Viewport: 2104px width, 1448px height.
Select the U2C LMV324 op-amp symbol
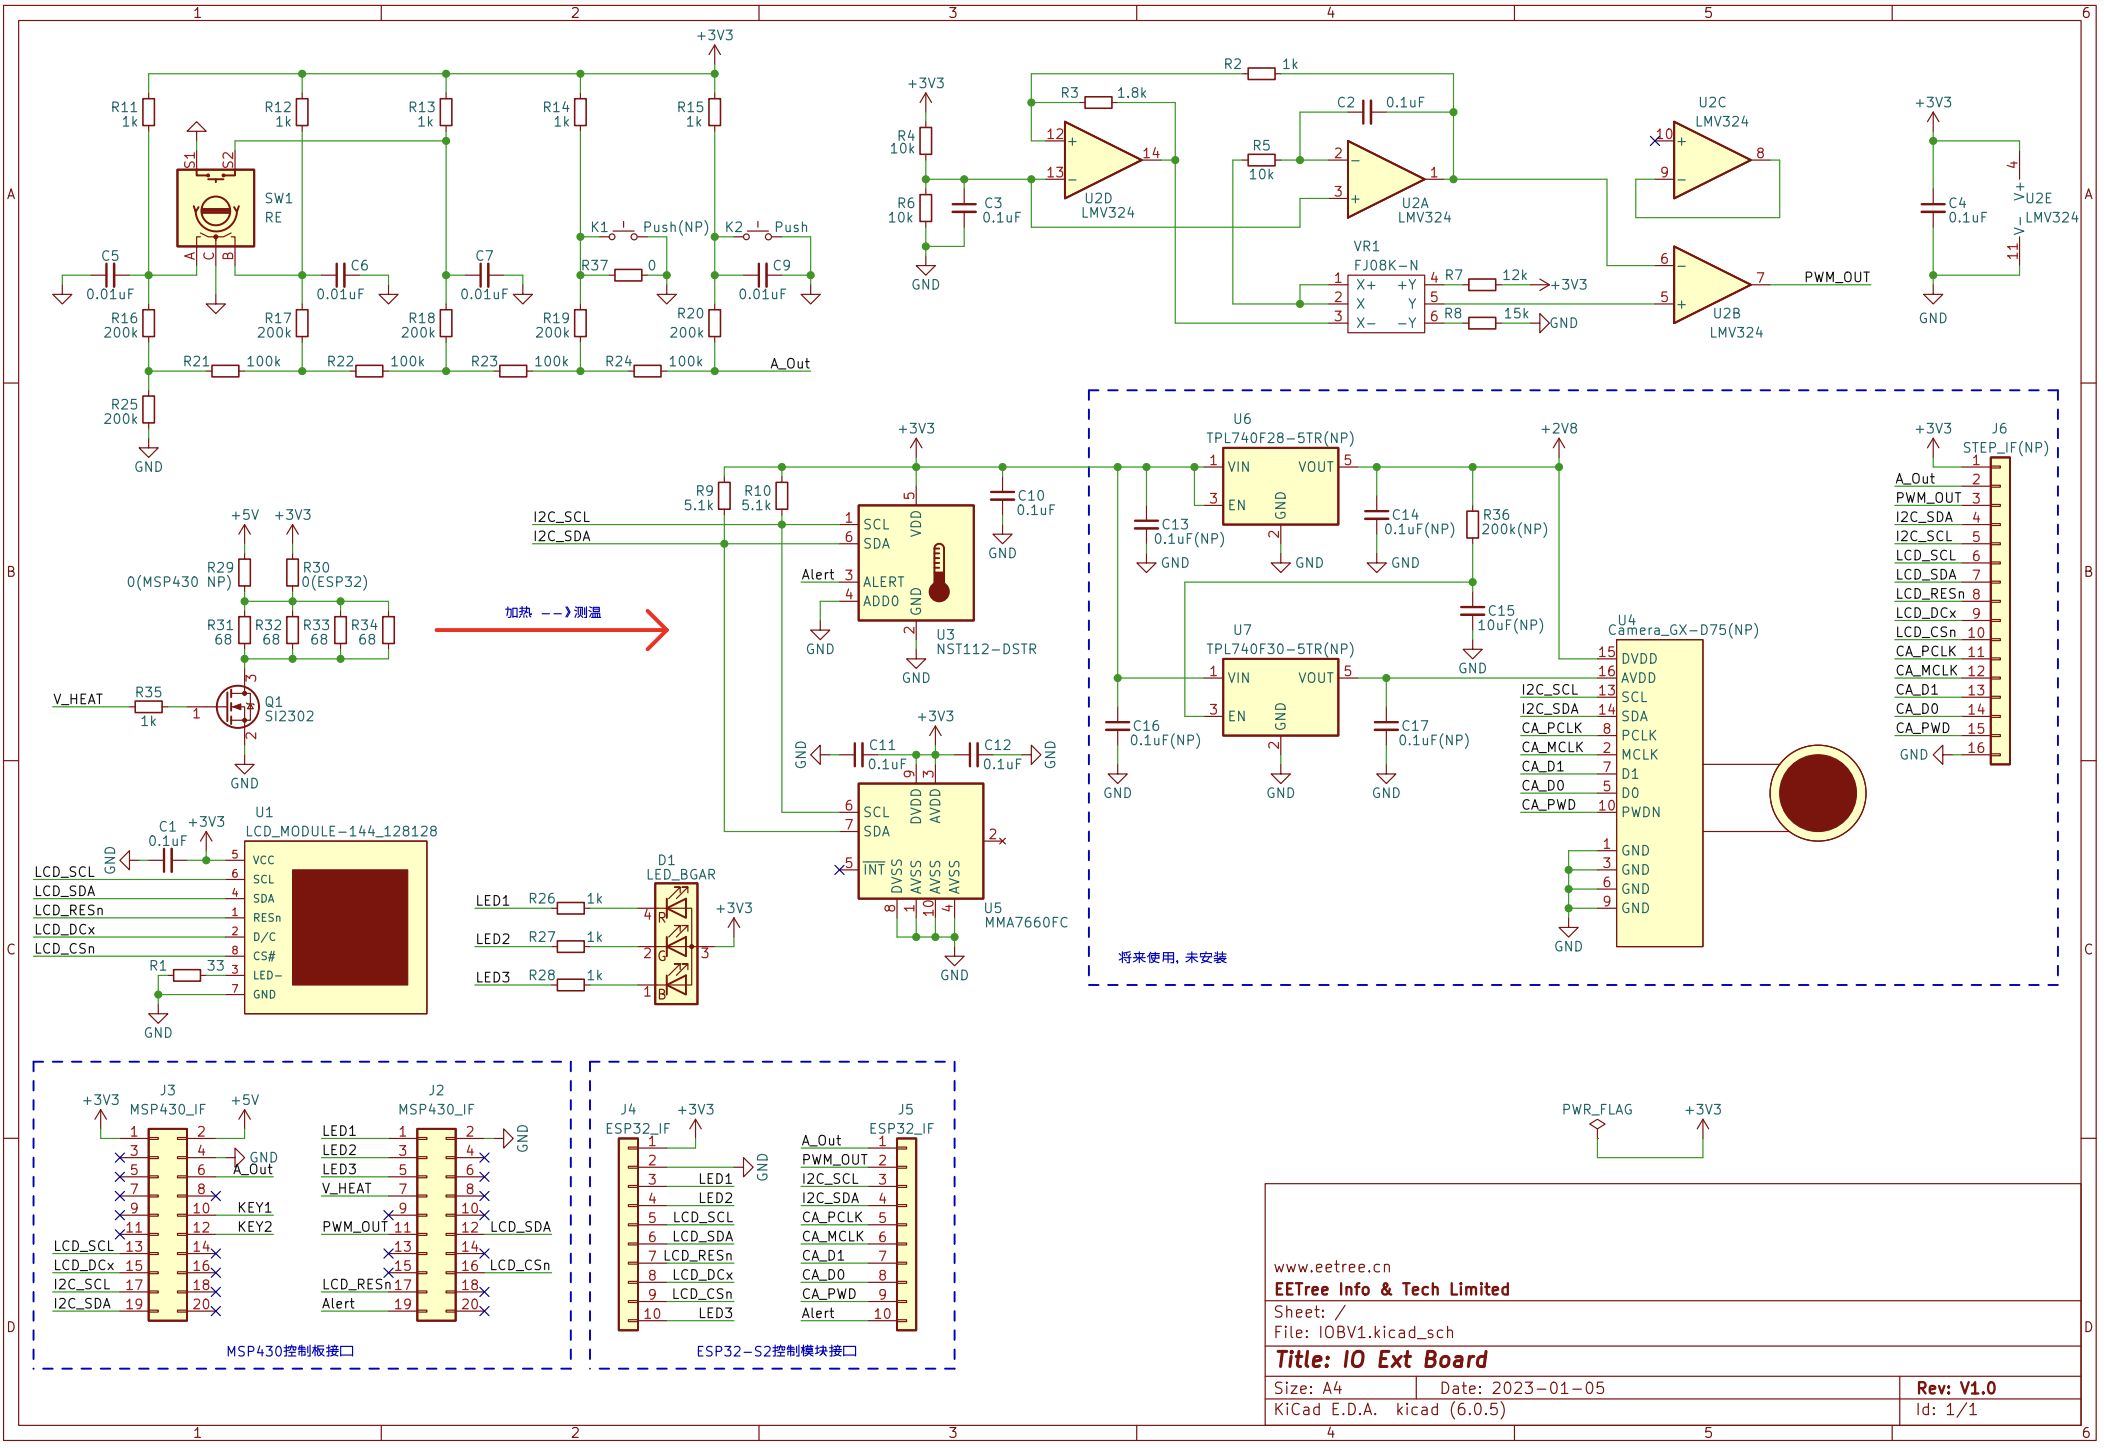(x=1711, y=159)
